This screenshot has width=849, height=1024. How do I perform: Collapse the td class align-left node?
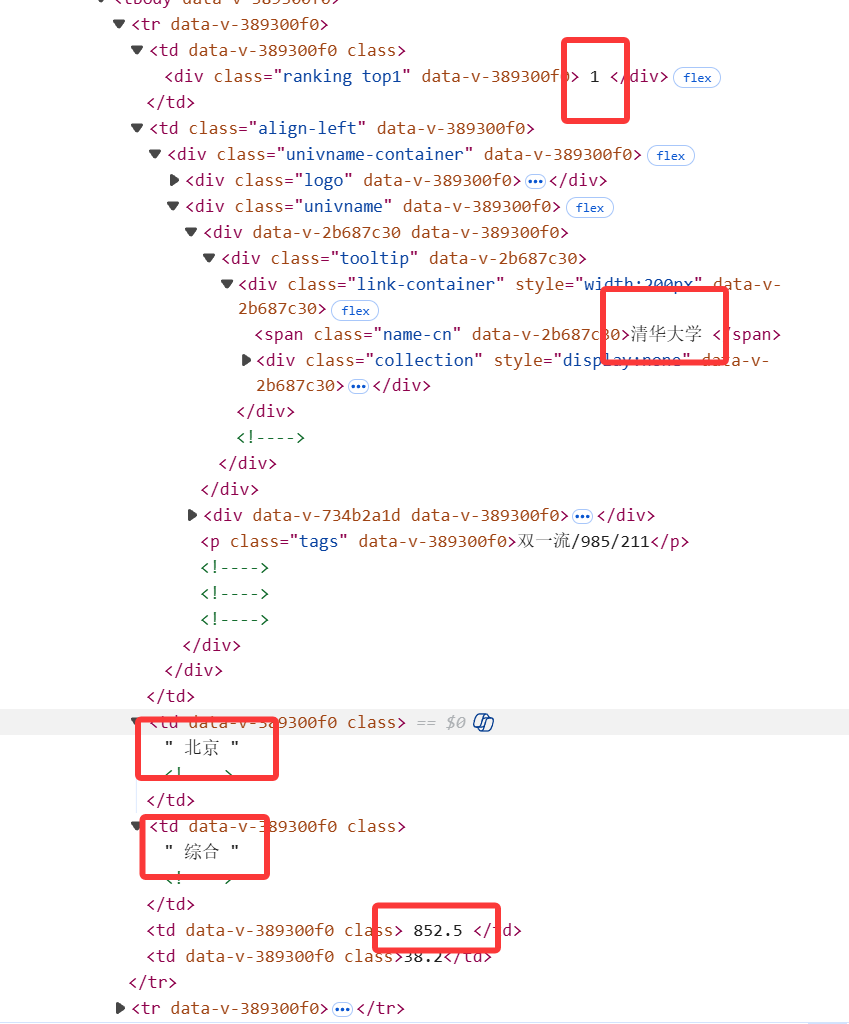pos(137,128)
